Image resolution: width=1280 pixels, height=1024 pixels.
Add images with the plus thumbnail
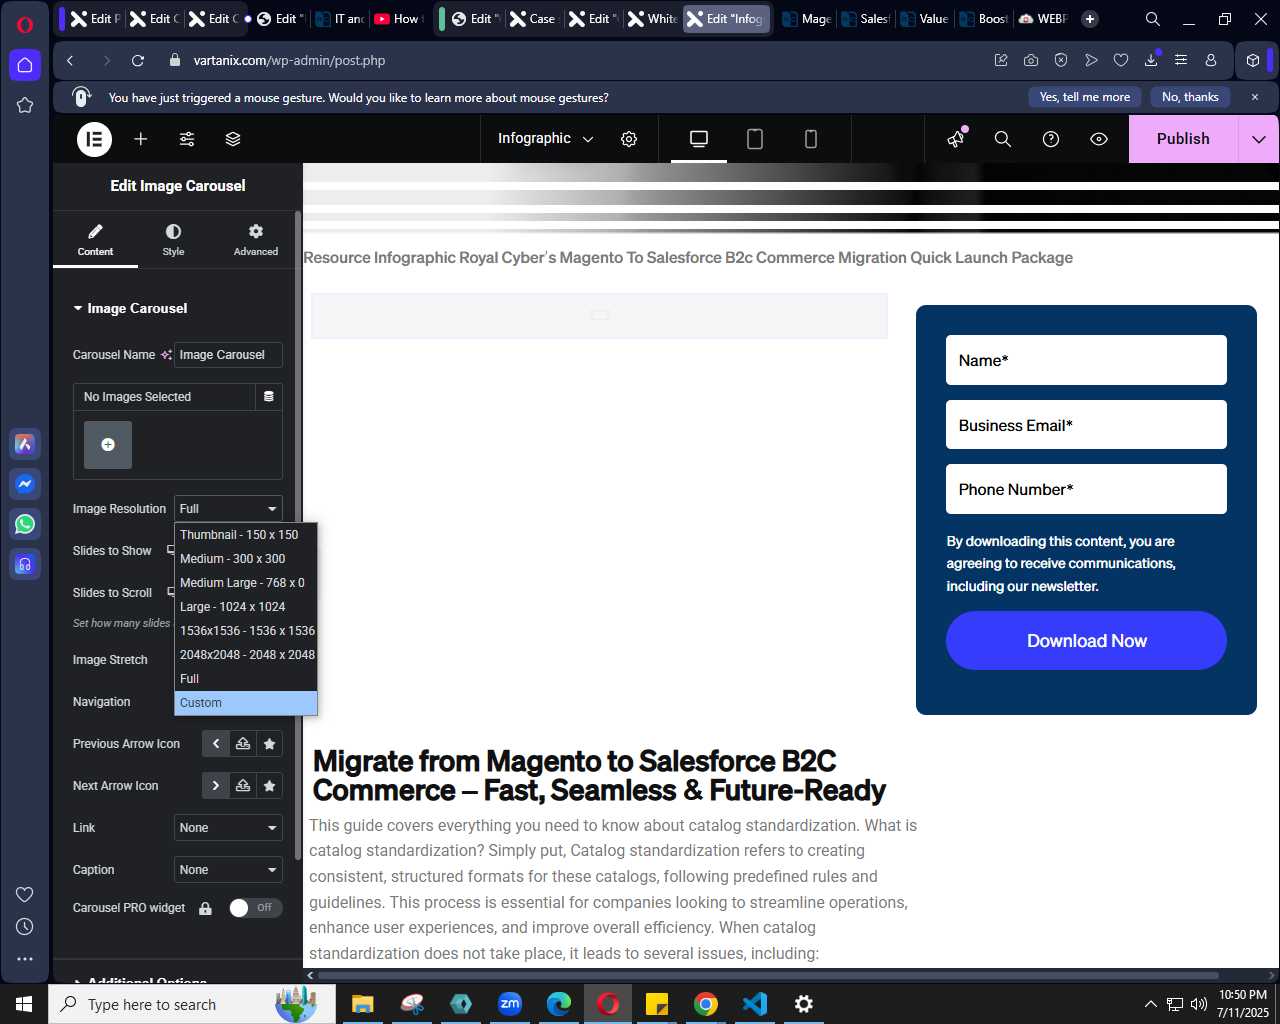point(108,445)
